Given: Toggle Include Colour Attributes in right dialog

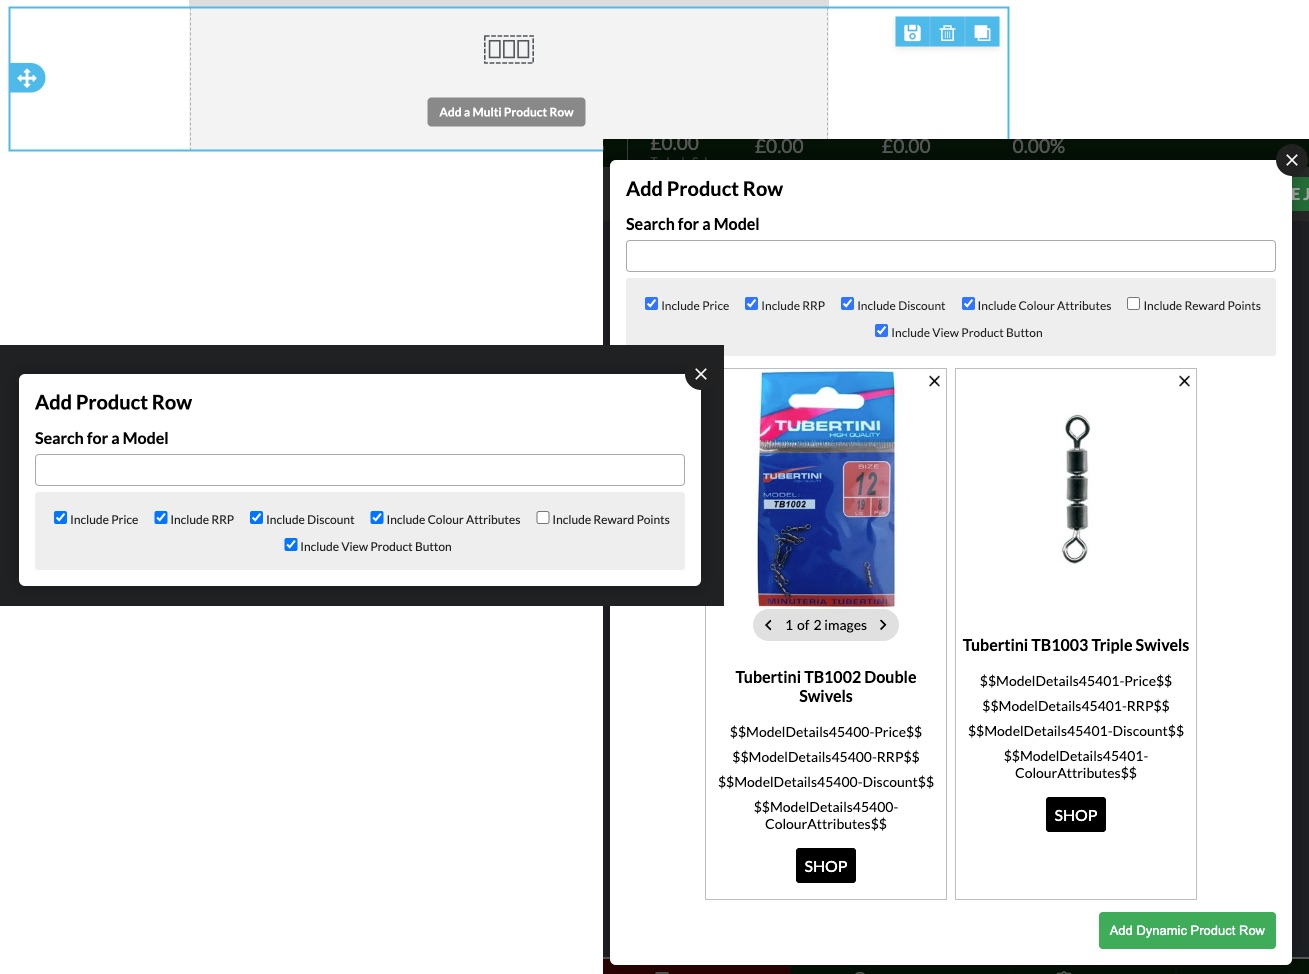Looking at the screenshot, I should pyautogui.click(x=968, y=304).
